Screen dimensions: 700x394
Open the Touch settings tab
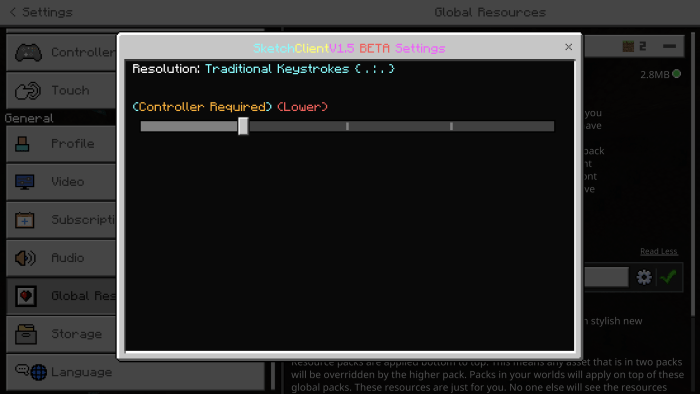pos(61,91)
